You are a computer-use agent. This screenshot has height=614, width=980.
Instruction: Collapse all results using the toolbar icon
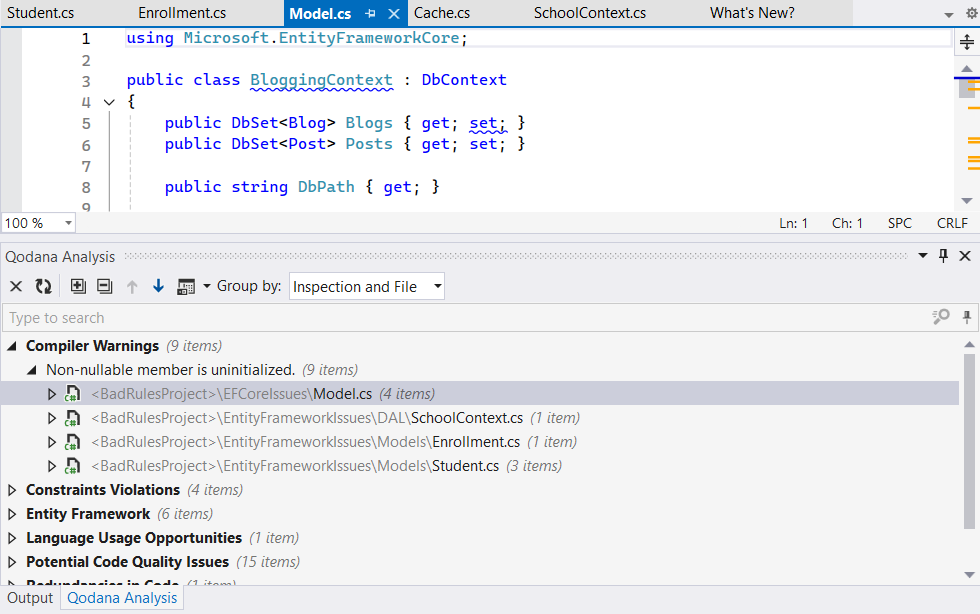click(104, 286)
